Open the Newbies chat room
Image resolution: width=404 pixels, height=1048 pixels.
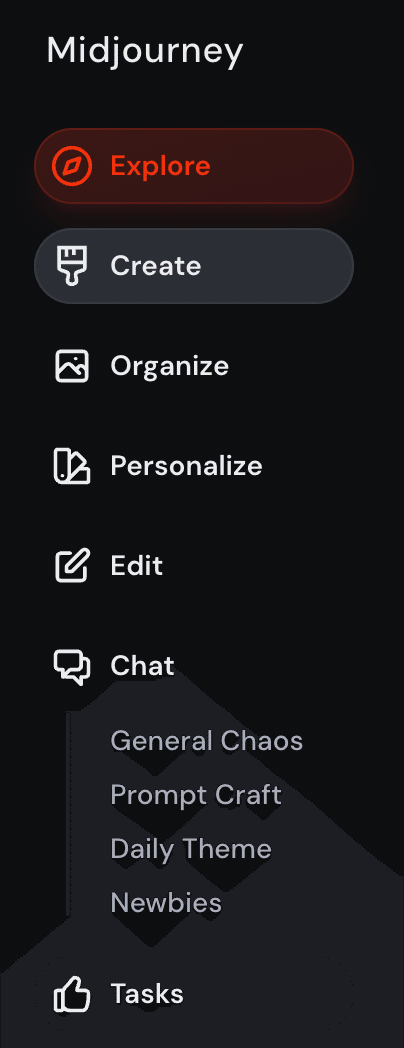(x=166, y=903)
